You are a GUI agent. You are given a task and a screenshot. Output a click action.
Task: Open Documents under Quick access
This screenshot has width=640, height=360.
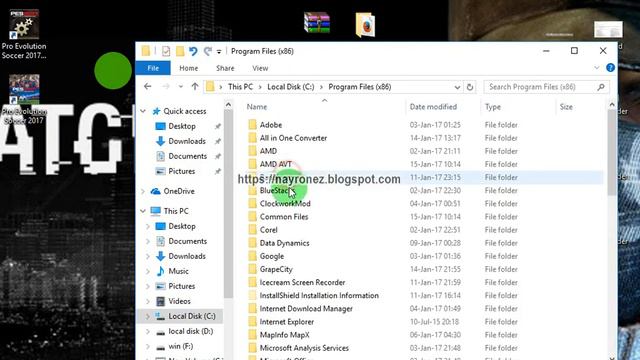187,156
